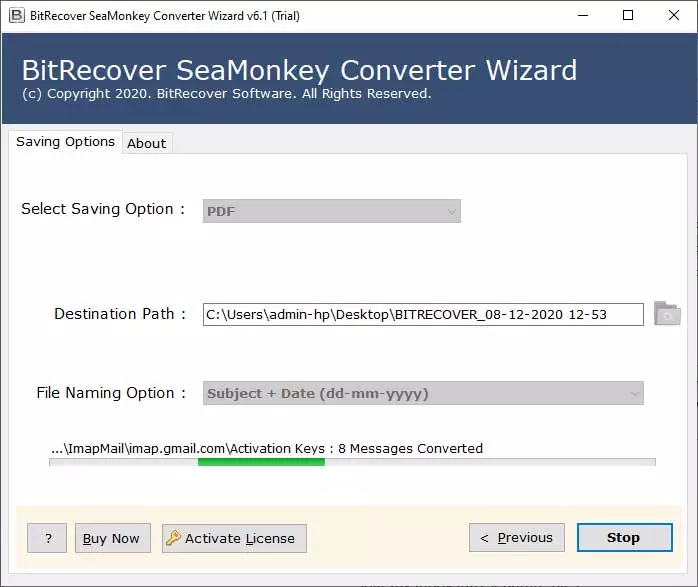Click the folder browse icon beside Destination Path
This screenshot has height=587, width=698.
point(667,314)
